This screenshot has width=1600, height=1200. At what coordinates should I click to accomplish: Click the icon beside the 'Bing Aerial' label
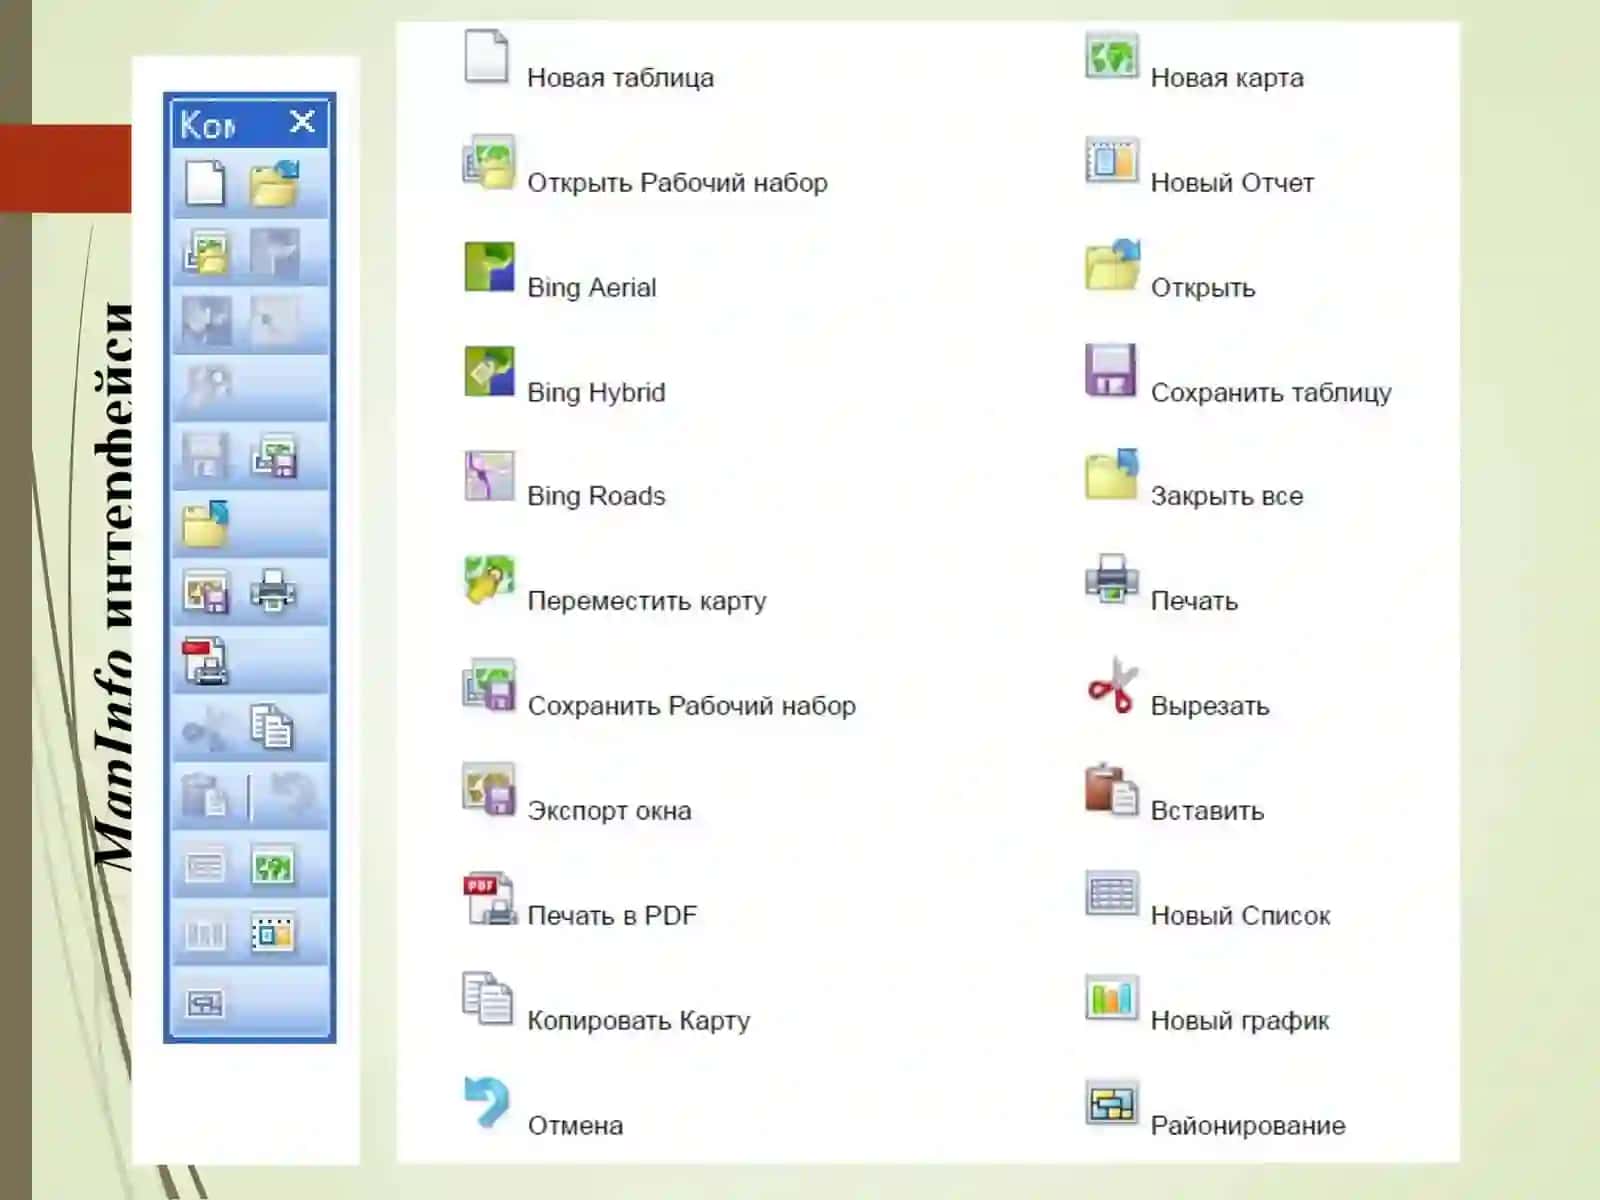pyautogui.click(x=489, y=267)
